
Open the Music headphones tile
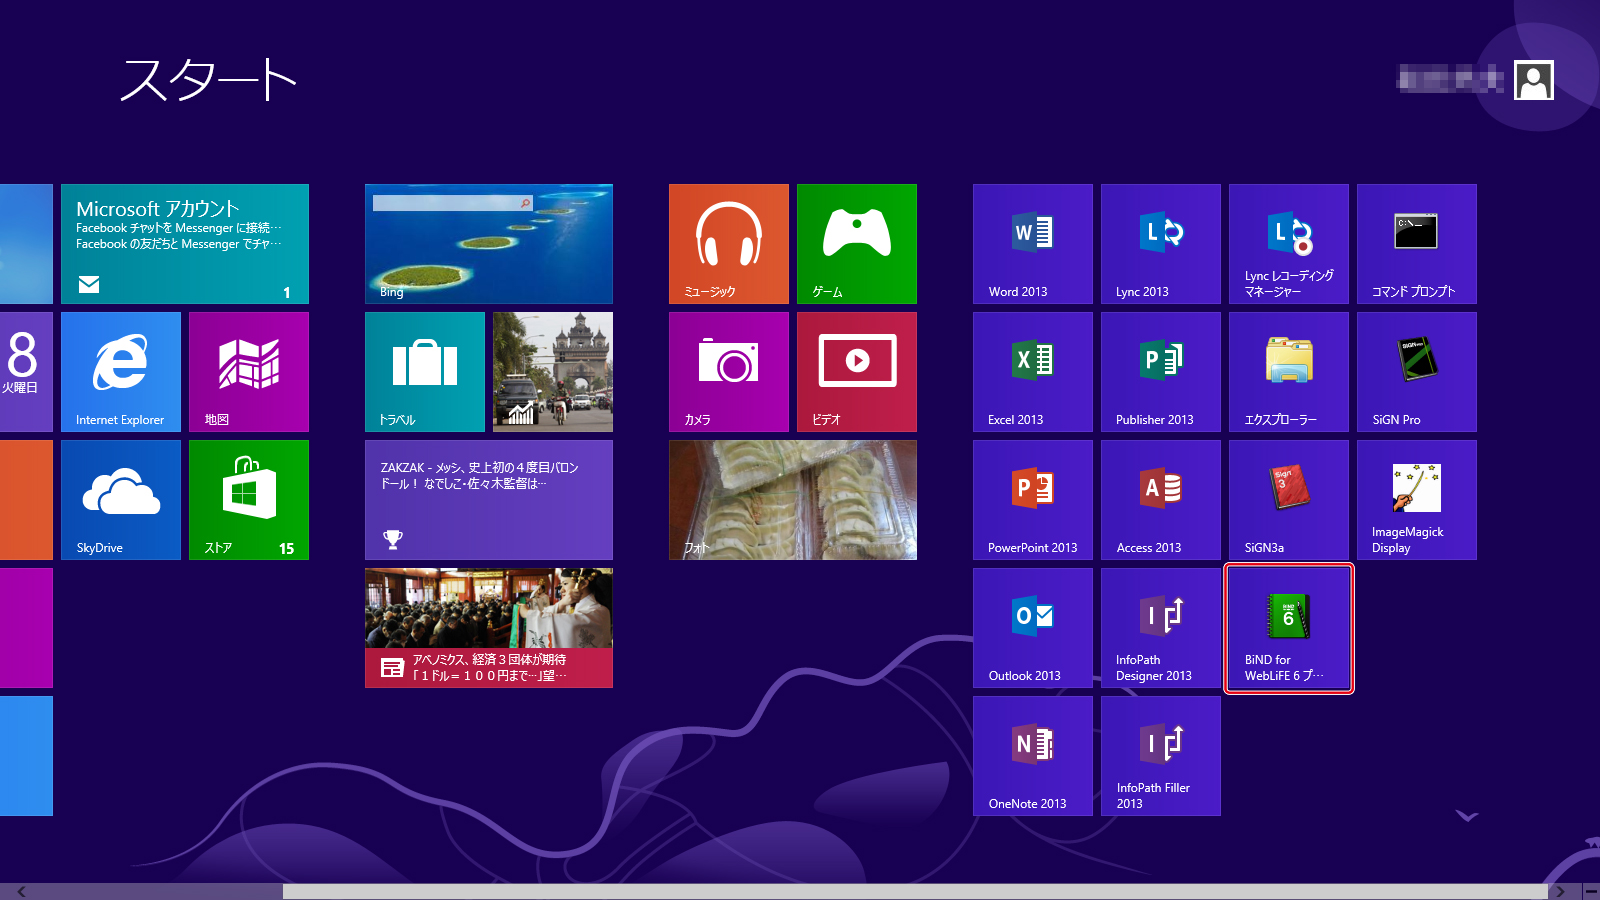click(x=729, y=244)
